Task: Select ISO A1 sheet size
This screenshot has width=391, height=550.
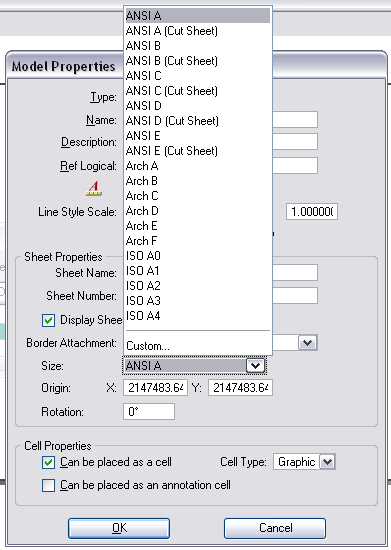Action: [x=198, y=271]
